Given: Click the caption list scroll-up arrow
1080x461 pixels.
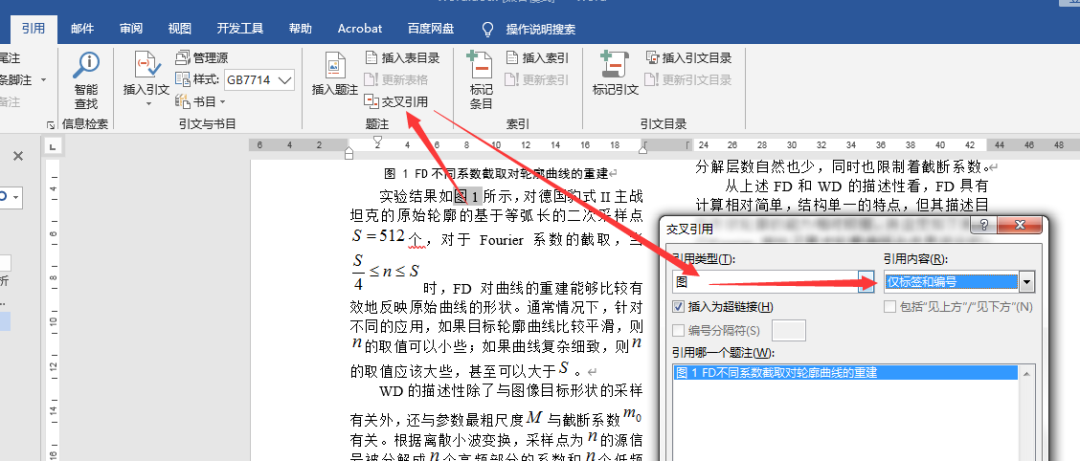Looking at the screenshot, I should coord(1027,373).
